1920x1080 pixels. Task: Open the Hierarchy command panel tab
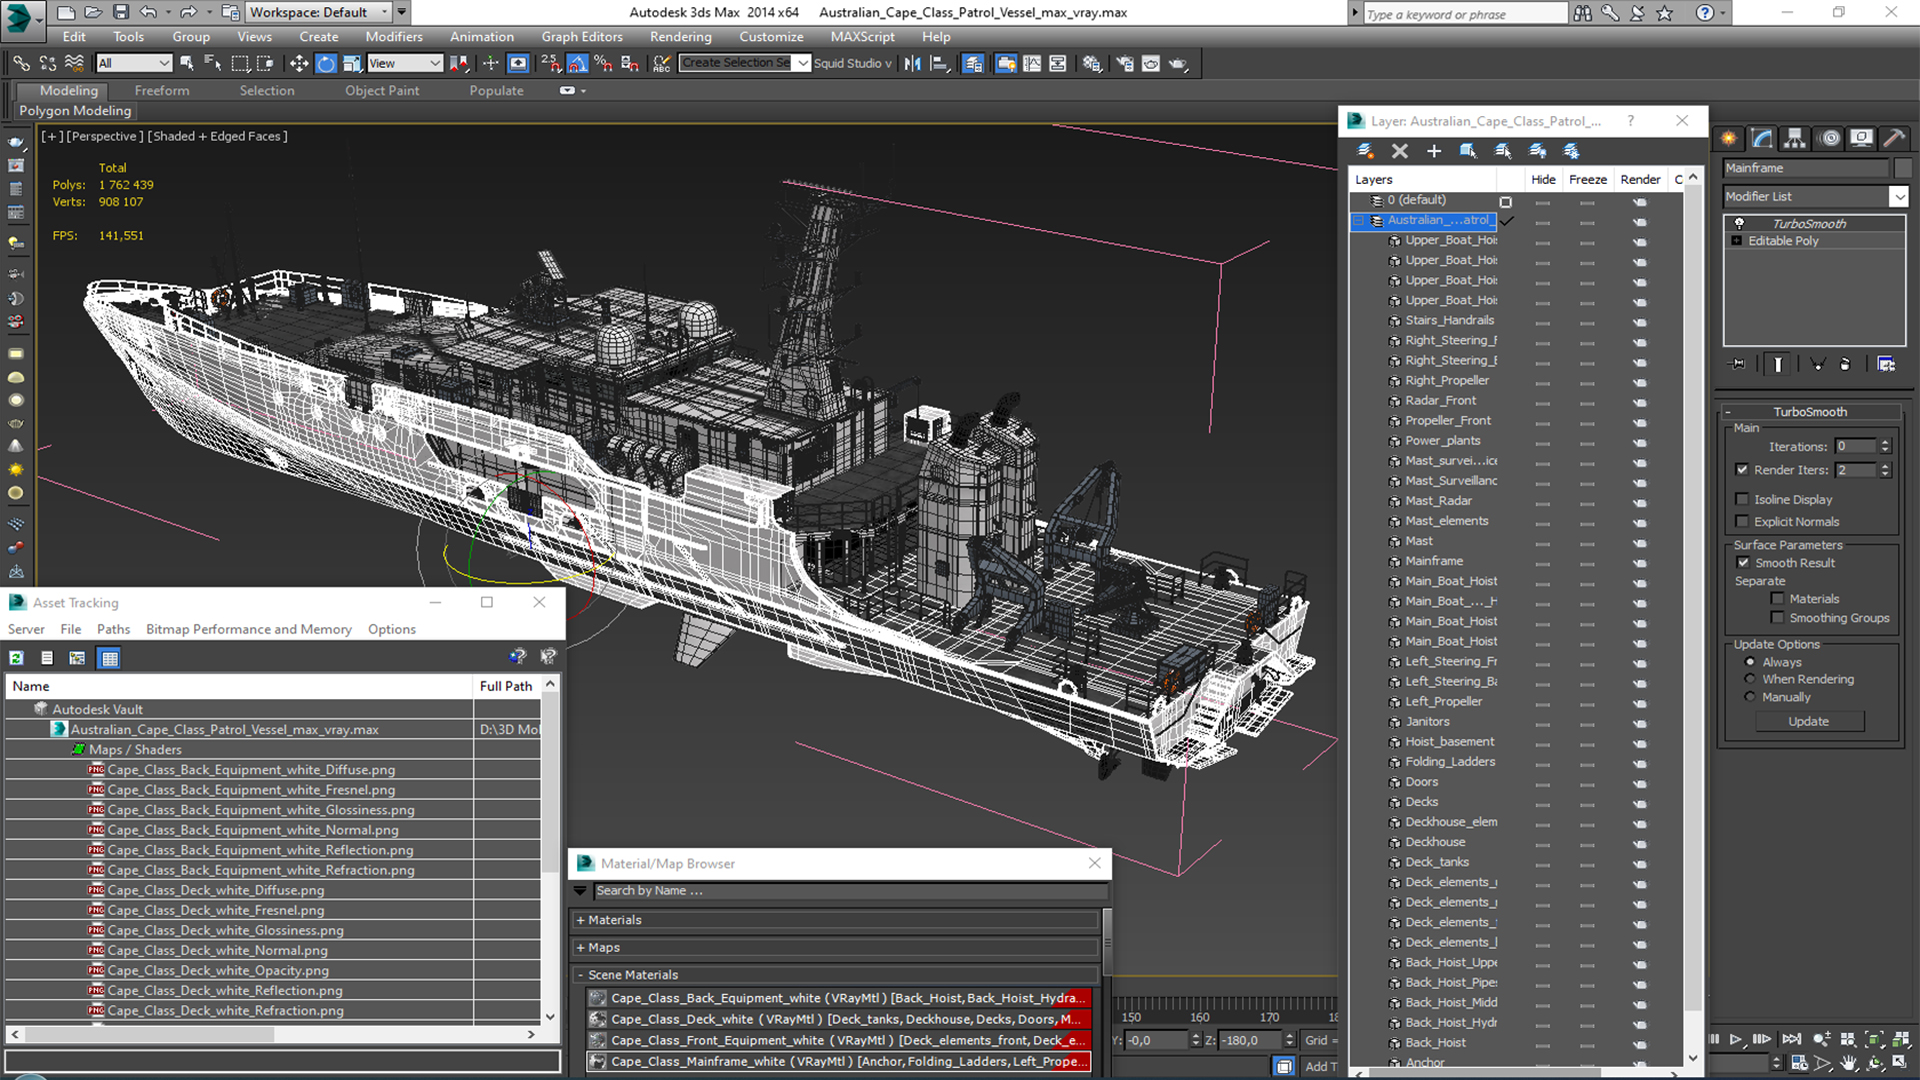coord(1795,138)
